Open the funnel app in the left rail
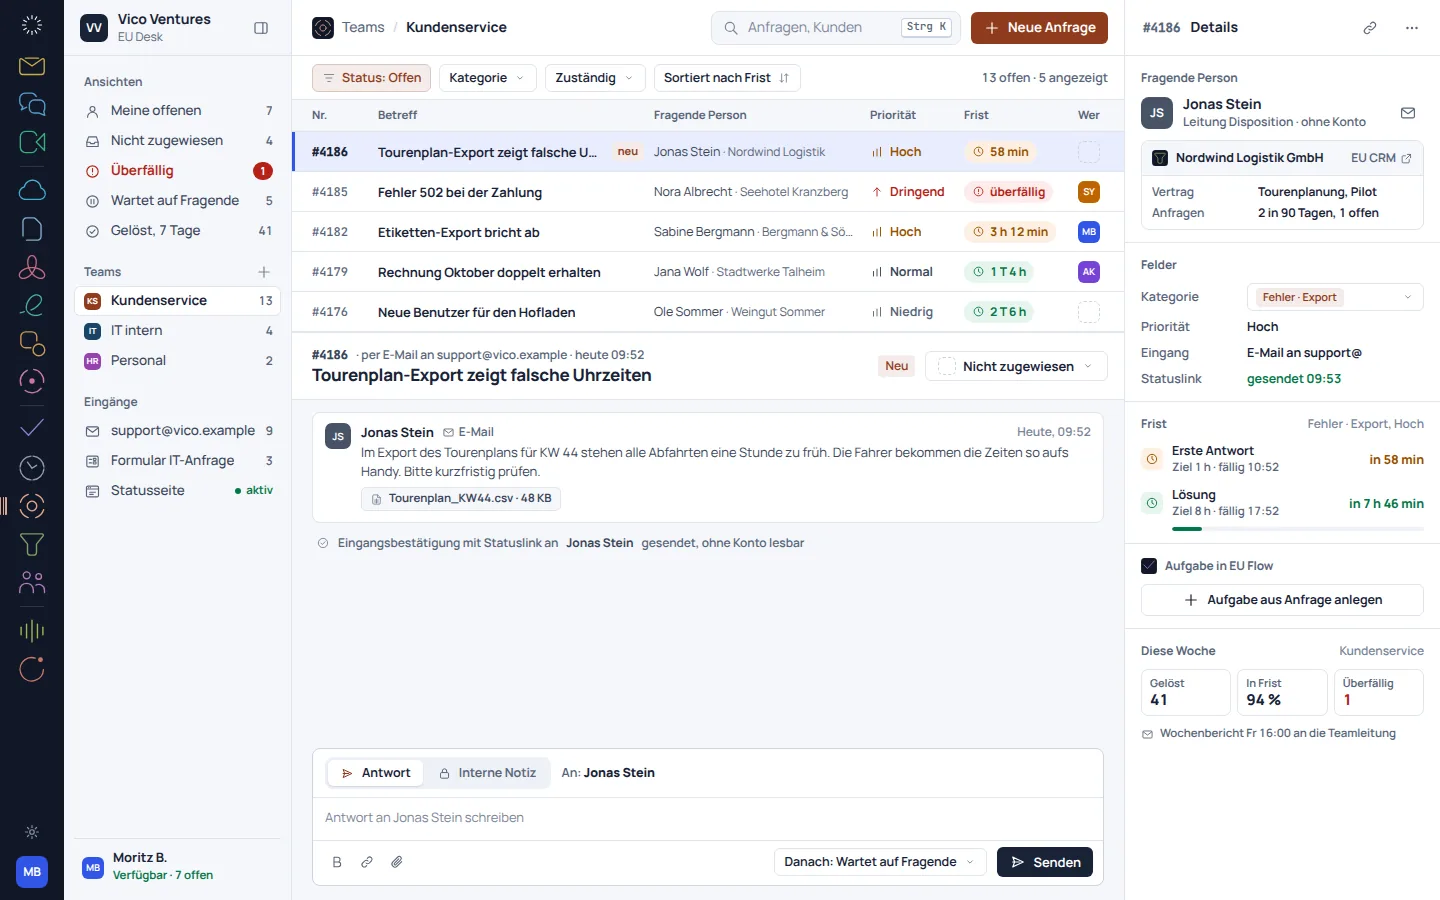This screenshot has width=1440, height=900. [x=32, y=544]
